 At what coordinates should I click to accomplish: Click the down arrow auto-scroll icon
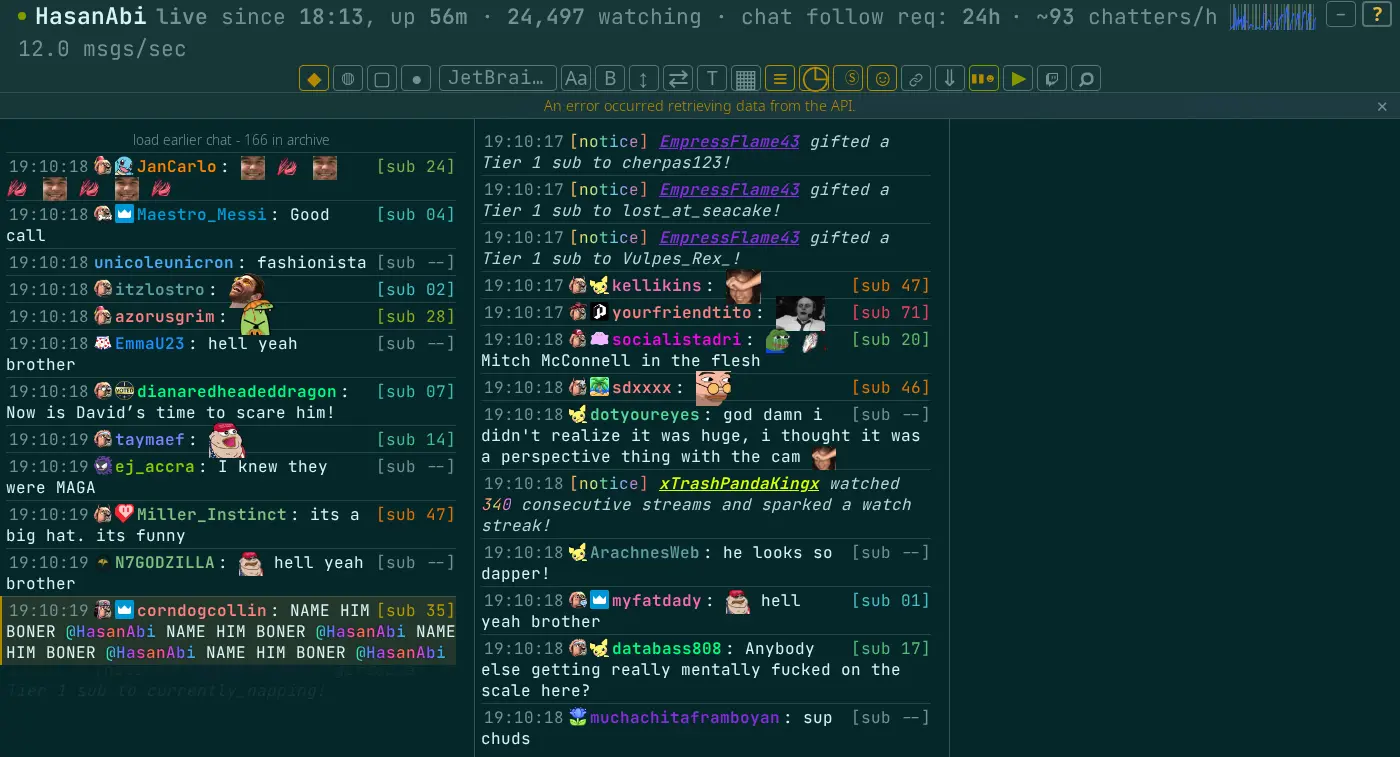coord(950,78)
